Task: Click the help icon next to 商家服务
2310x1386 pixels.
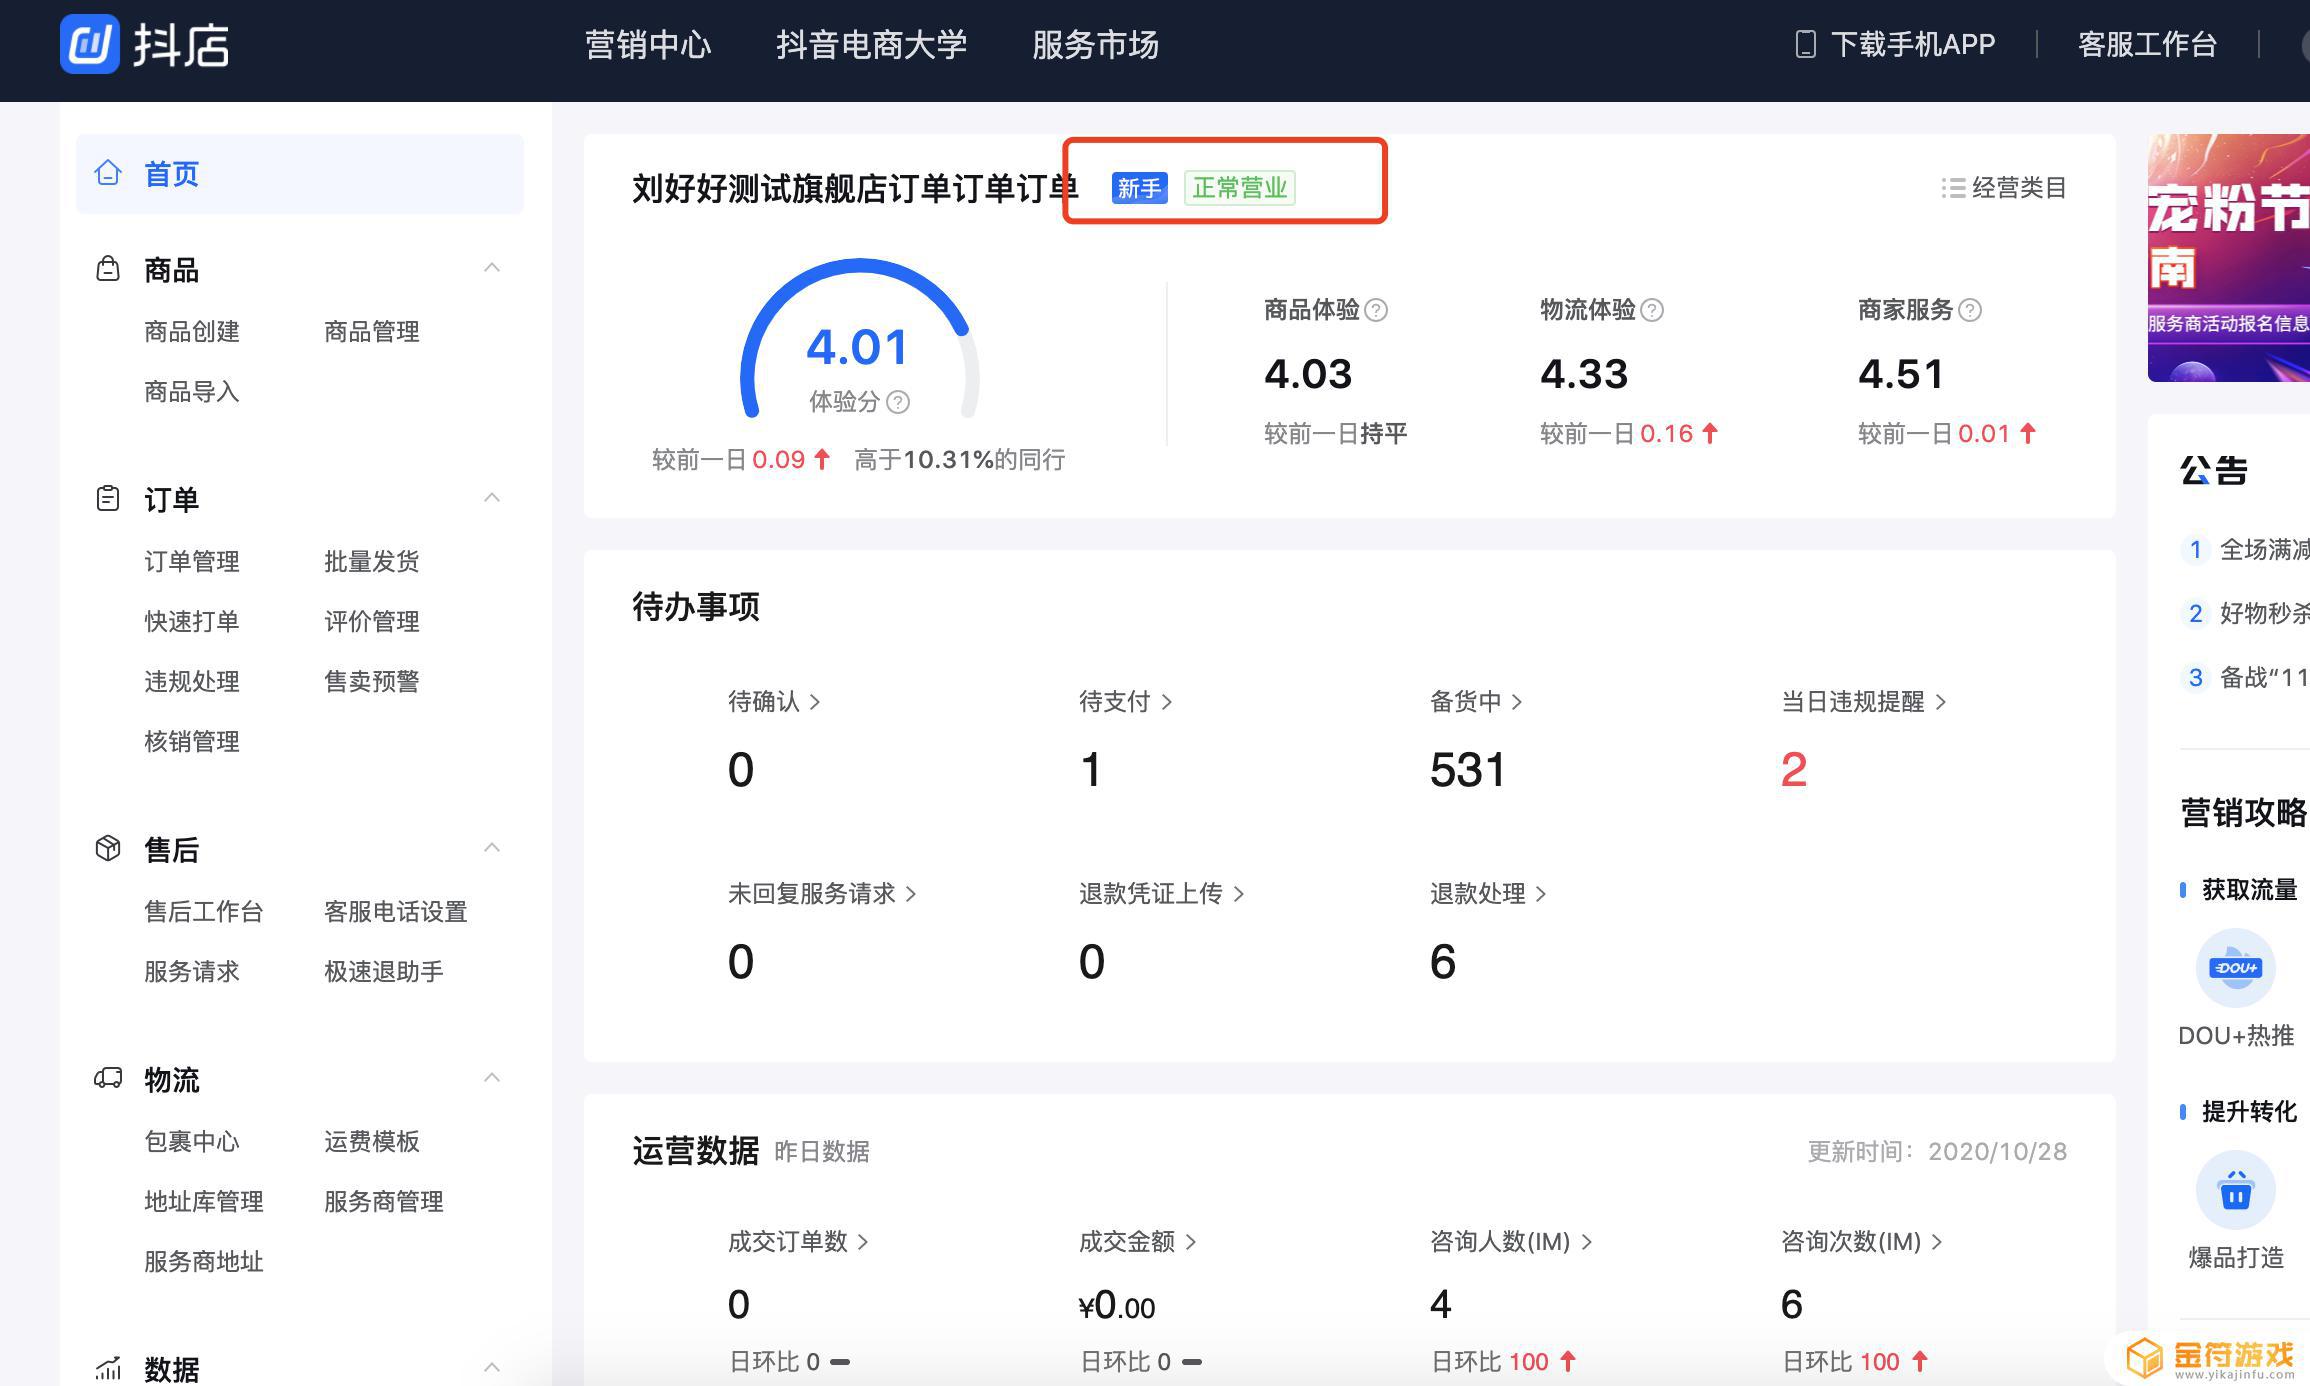Action: (1970, 310)
